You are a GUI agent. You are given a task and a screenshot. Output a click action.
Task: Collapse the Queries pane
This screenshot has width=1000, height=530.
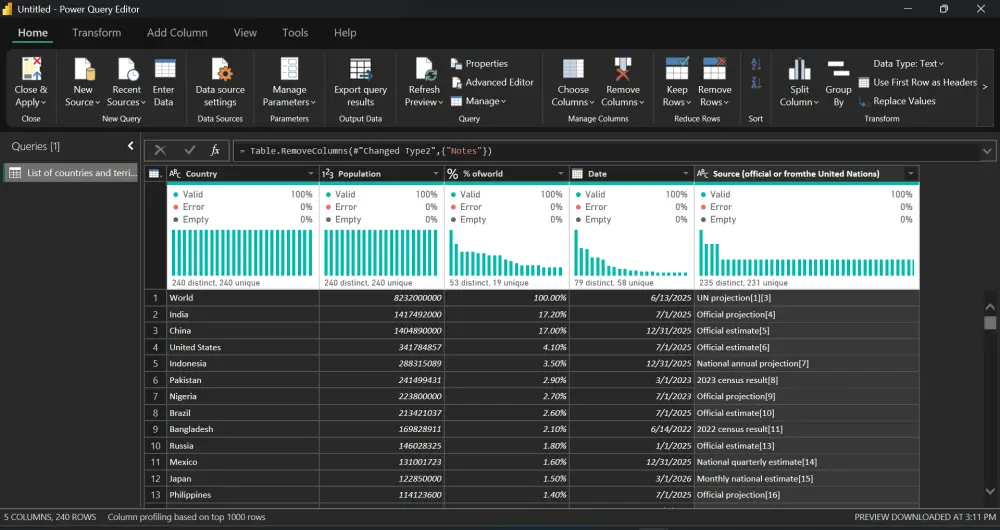coord(131,146)
